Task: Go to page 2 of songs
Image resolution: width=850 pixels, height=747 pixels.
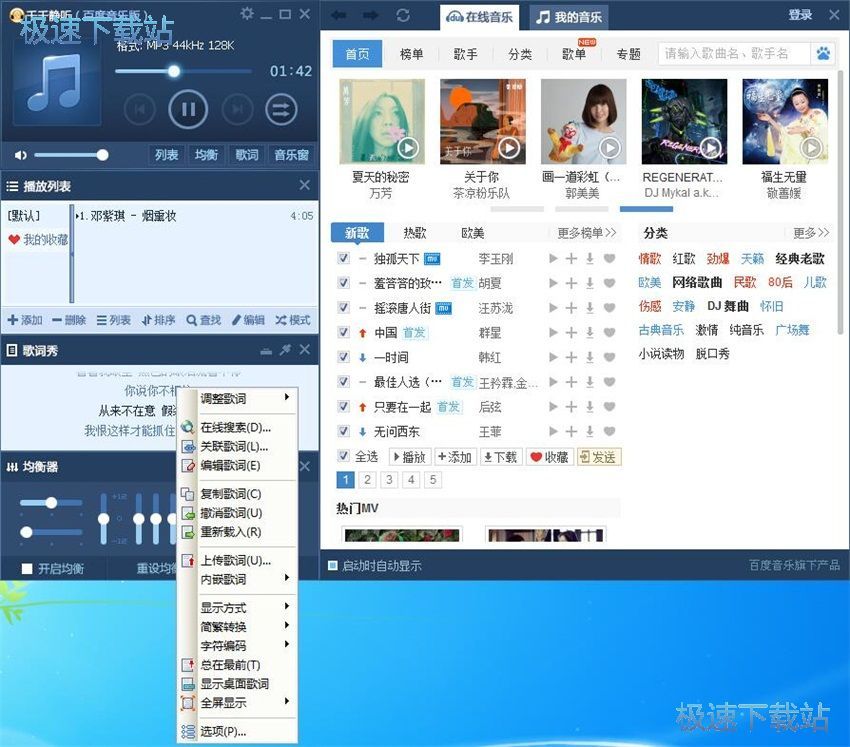Action: point(367,479)
